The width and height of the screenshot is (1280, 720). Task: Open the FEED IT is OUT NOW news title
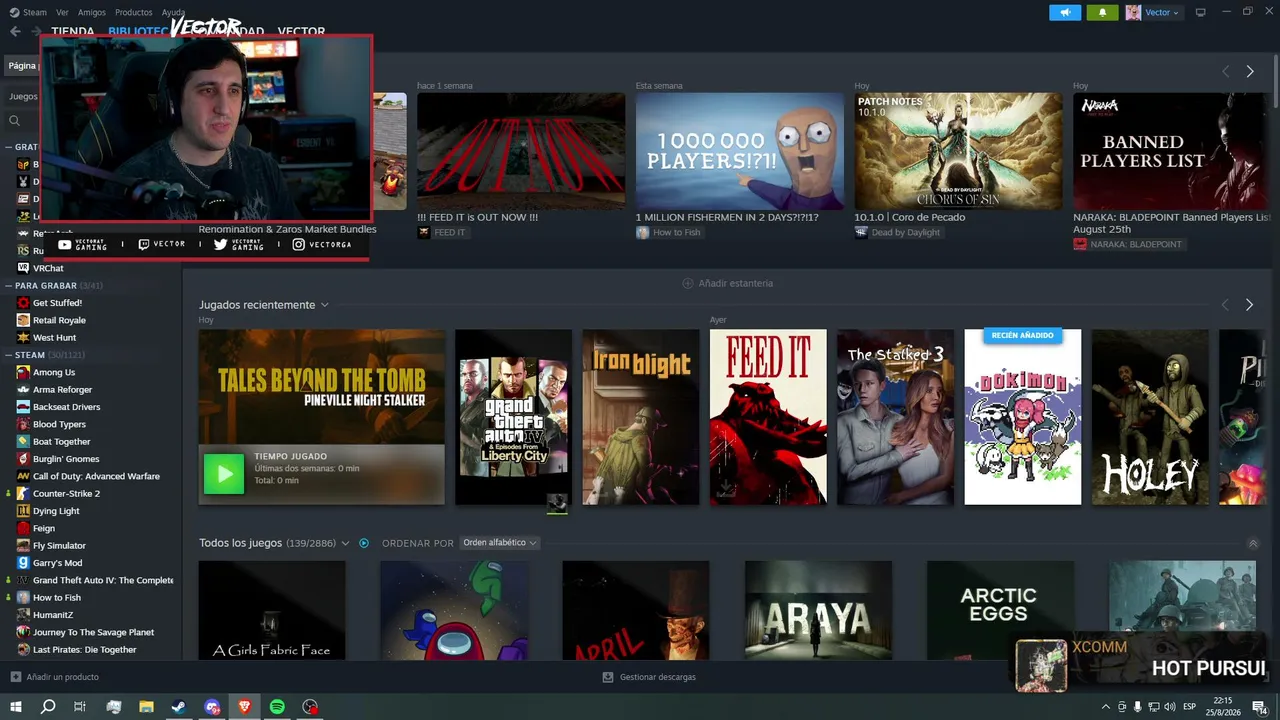477,217
